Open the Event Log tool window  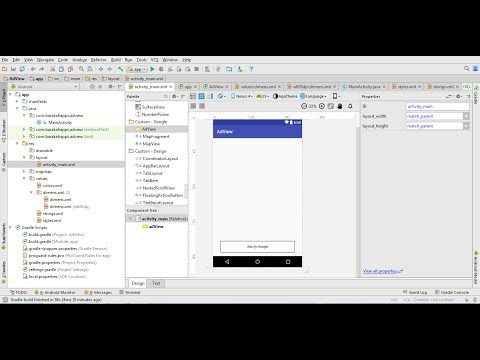[415, 292]
